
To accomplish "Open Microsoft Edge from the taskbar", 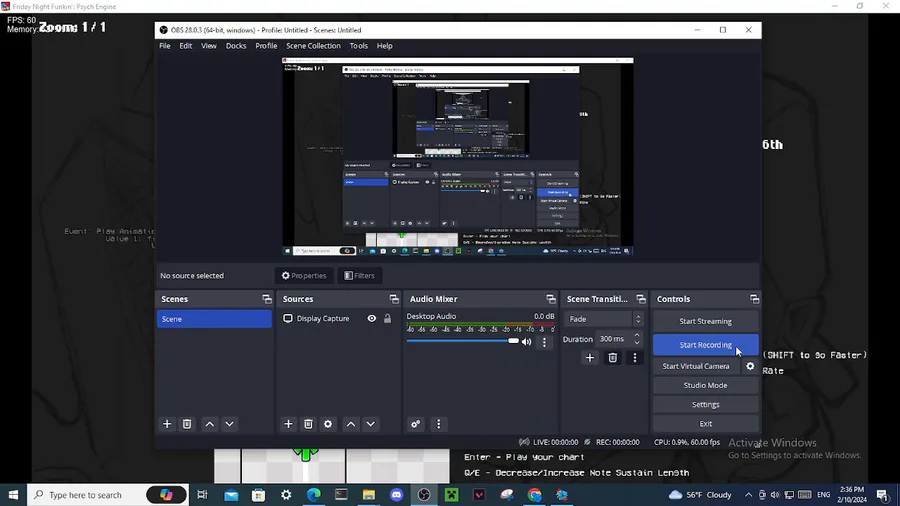I will tap(314, 495).
